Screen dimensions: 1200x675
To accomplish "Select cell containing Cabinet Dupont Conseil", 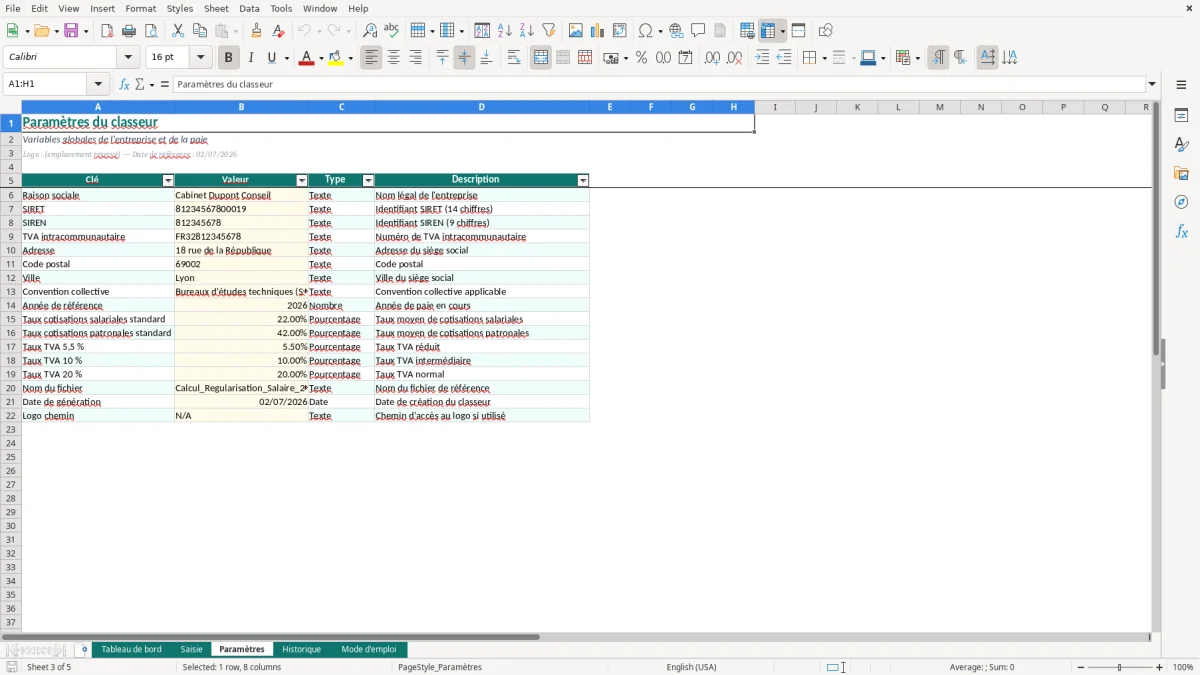I will tap(241, 196).
